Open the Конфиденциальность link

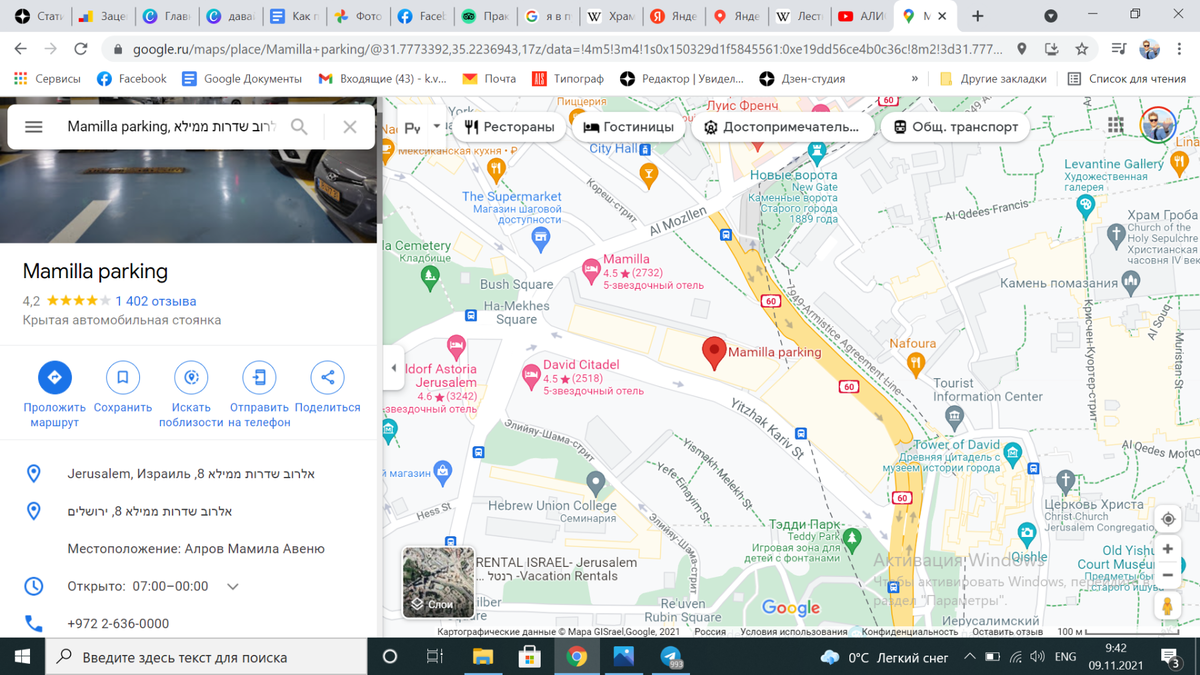[x=910, y=632]
